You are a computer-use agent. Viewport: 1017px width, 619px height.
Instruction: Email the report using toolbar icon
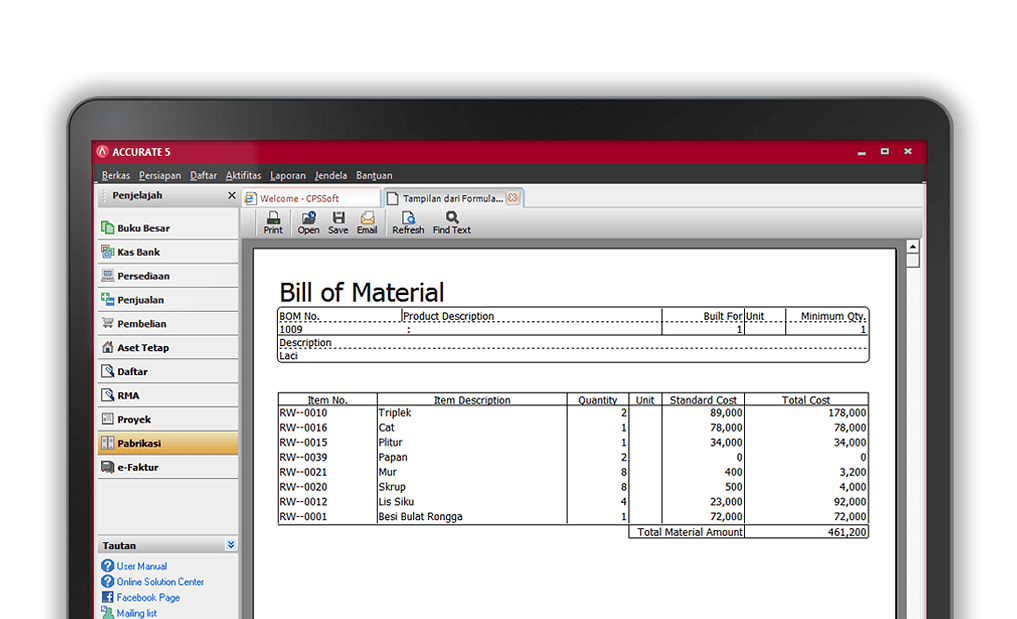point(367,222)
